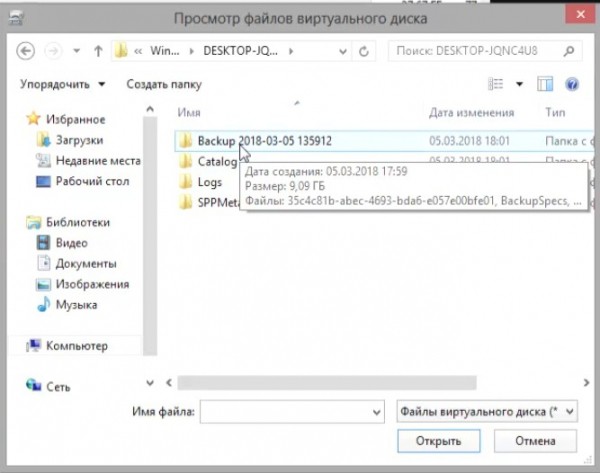Screen dimensions: 600x473
Task: Refresh the current folder view
Action: [x=364, y=51]
